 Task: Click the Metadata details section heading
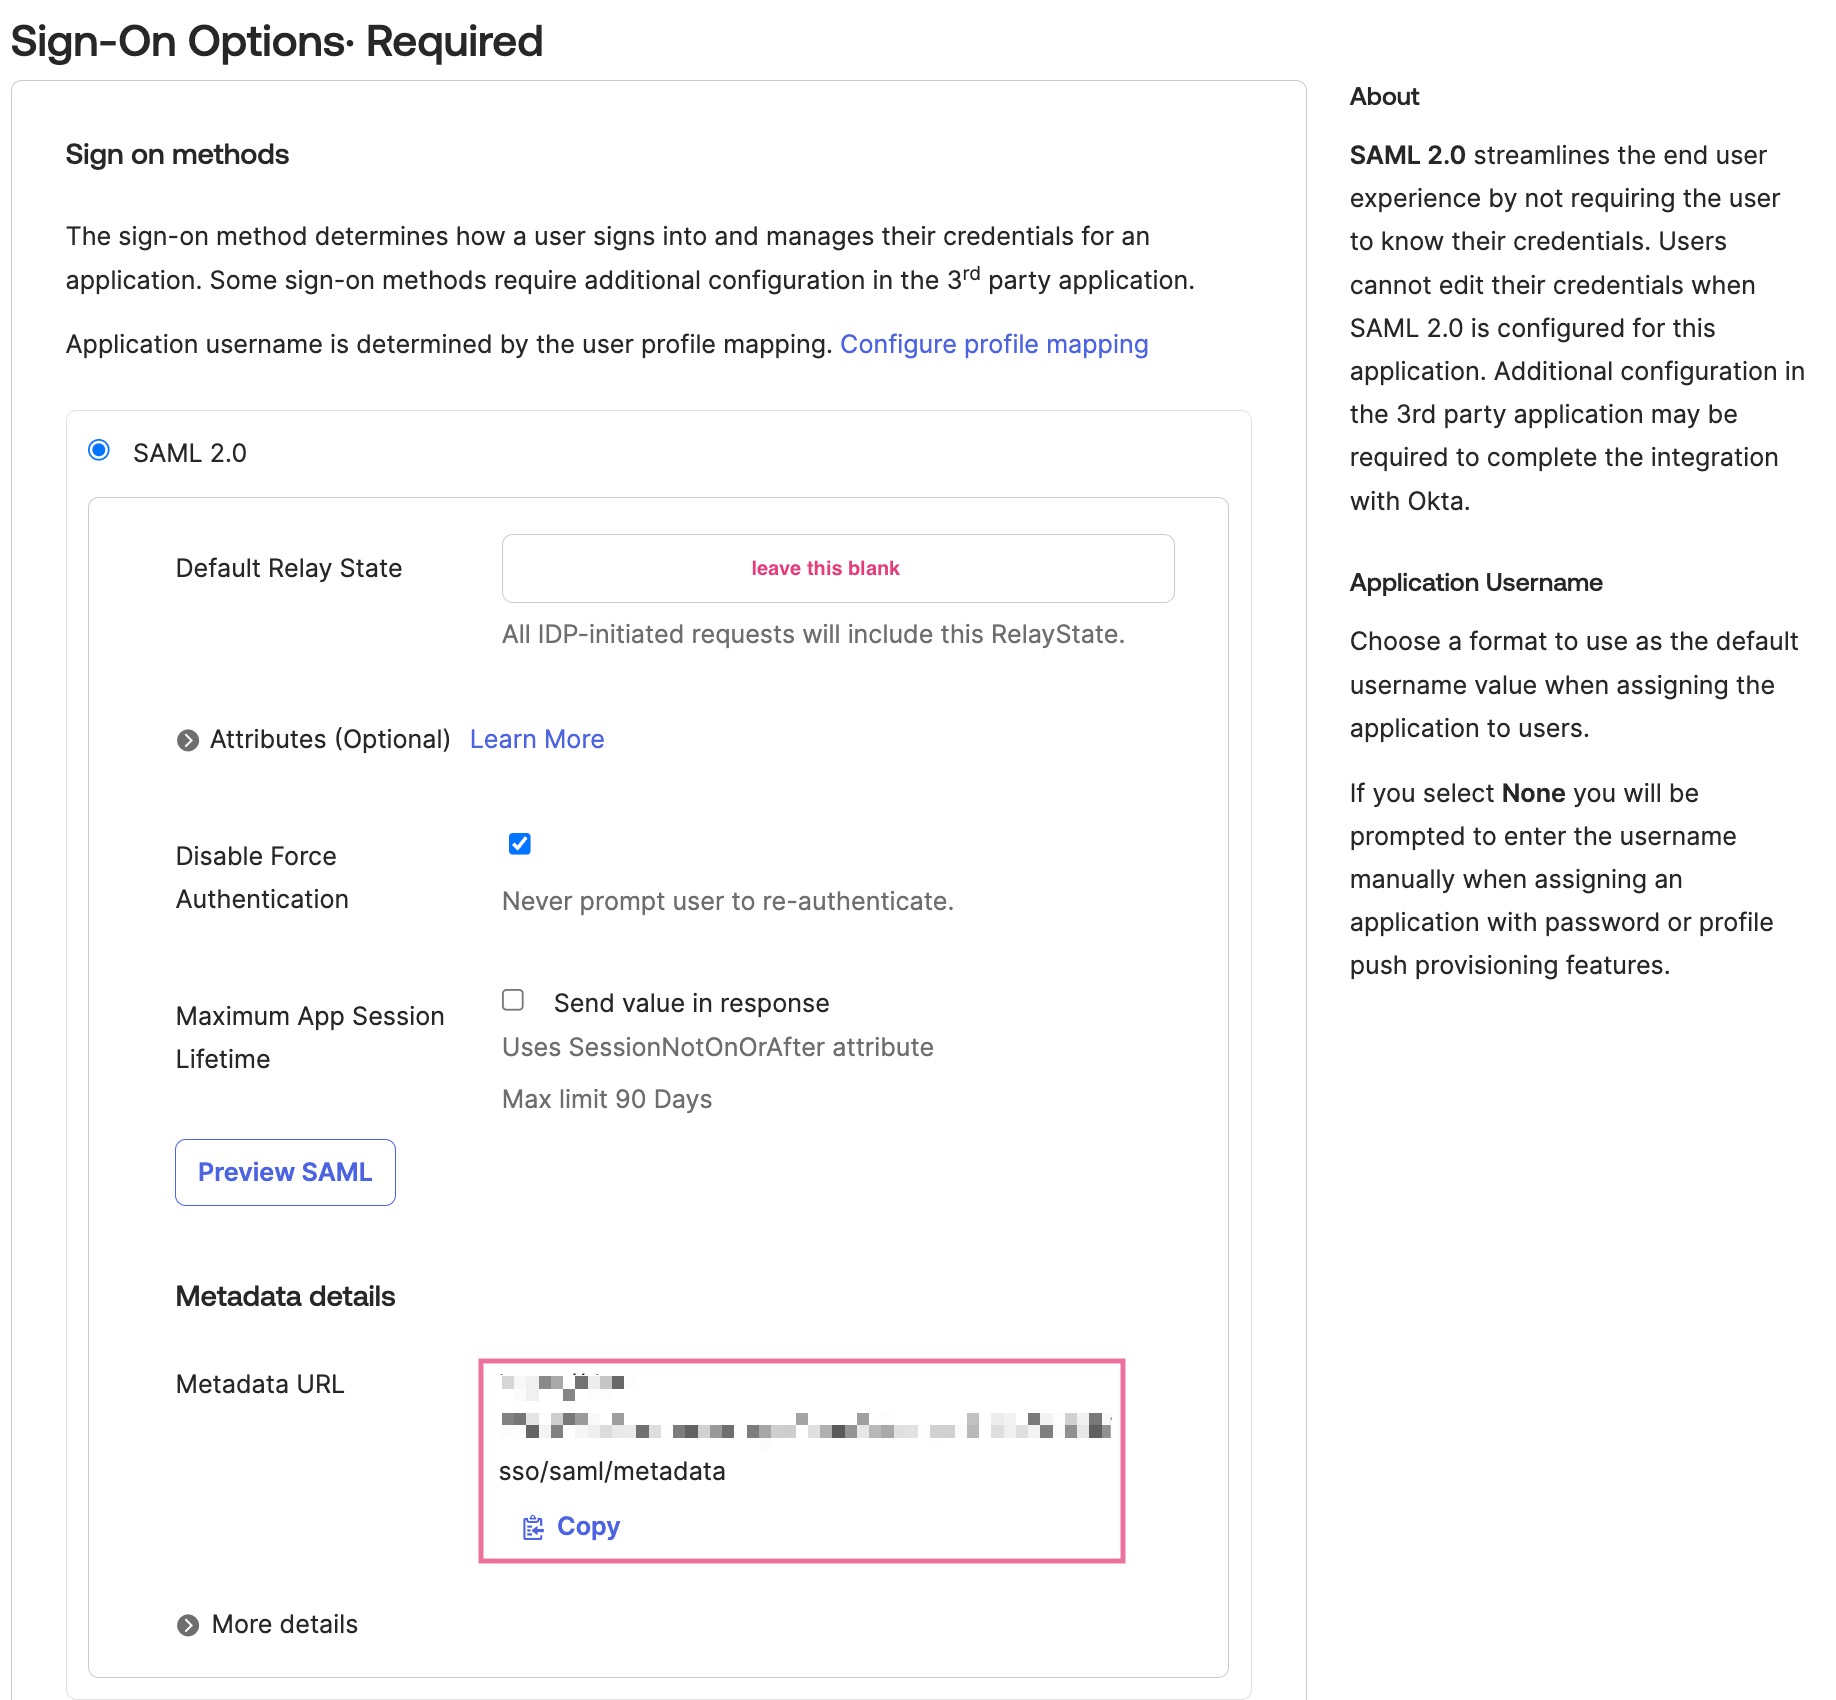[x=286, y=1296]
